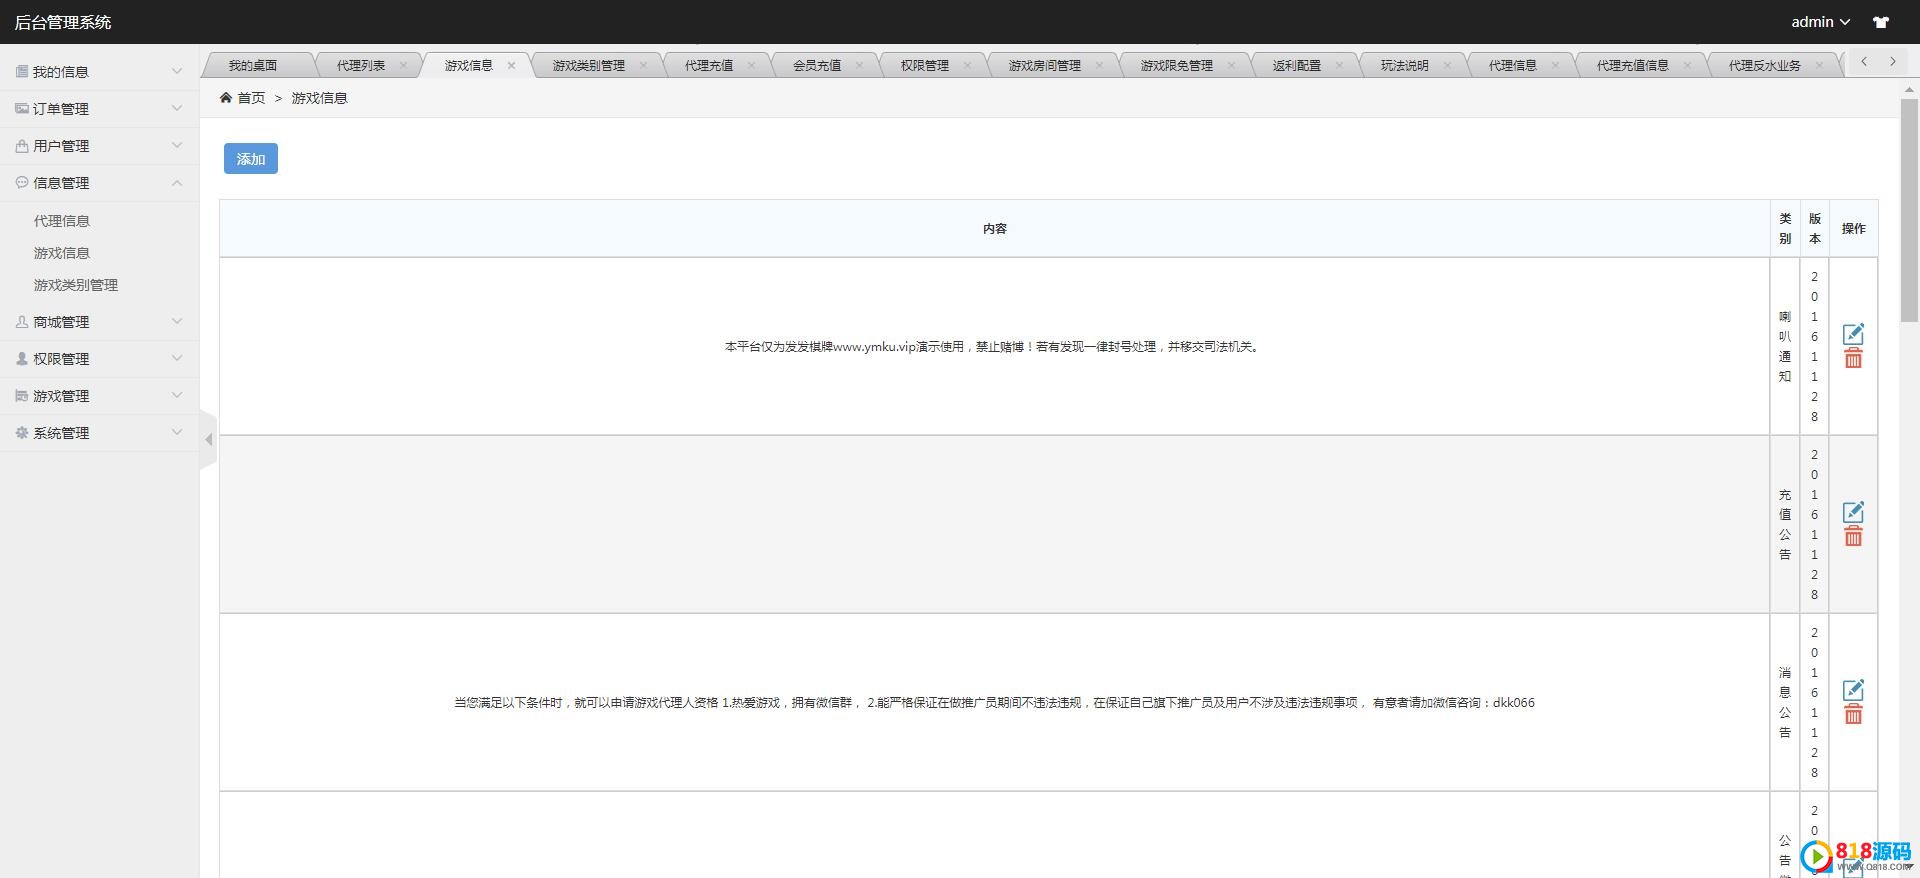Edit the 喇叭通知 row entry
Viewport: 1920px width, 878px height.
click(x=1853, y=334)
